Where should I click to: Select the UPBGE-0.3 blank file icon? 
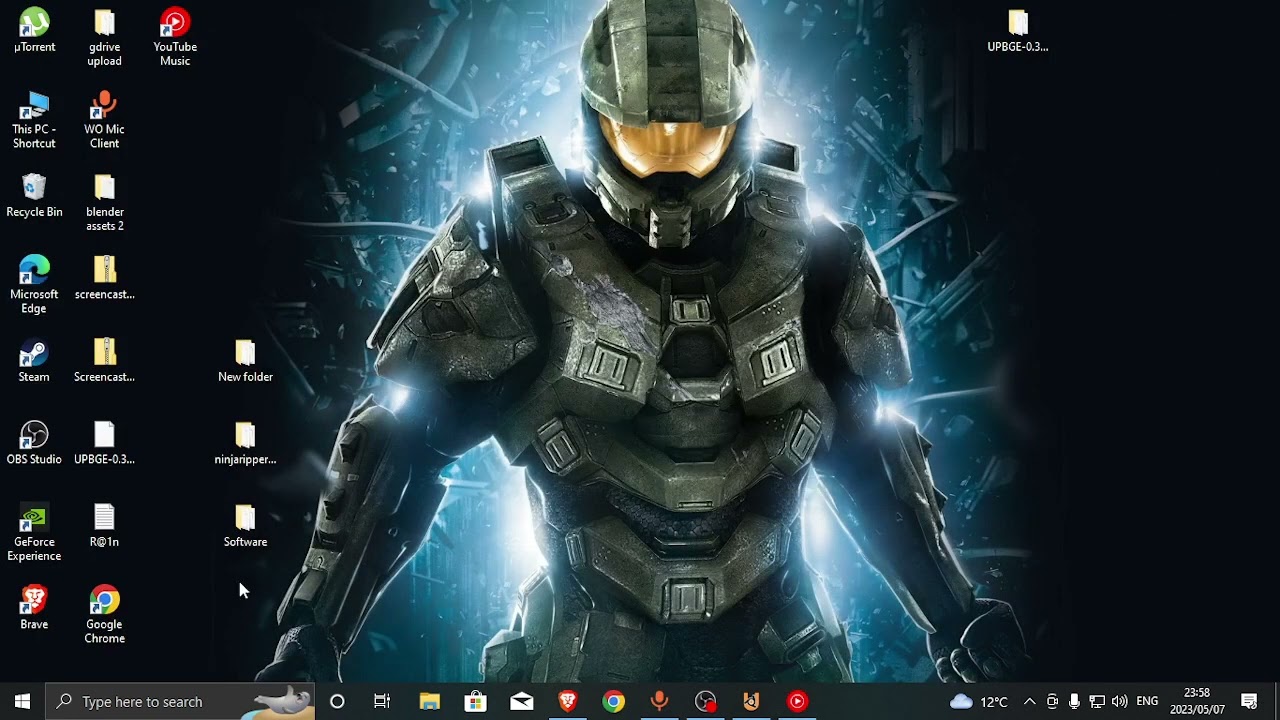point(104,443)
